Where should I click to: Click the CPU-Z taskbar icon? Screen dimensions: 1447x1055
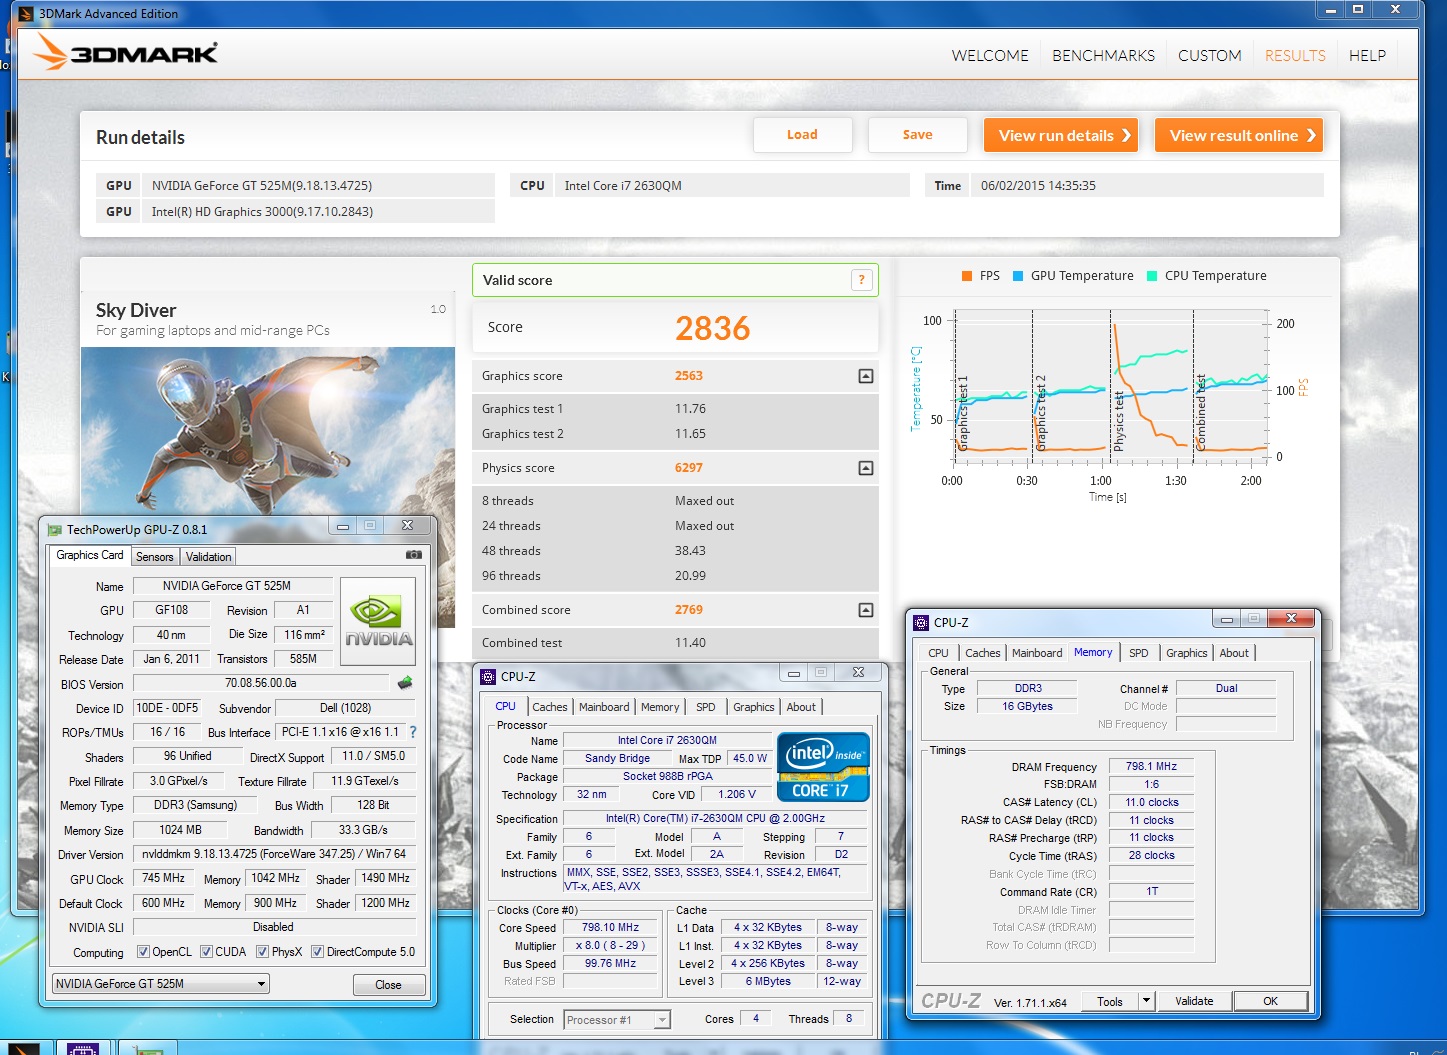tap(82, 1048)
